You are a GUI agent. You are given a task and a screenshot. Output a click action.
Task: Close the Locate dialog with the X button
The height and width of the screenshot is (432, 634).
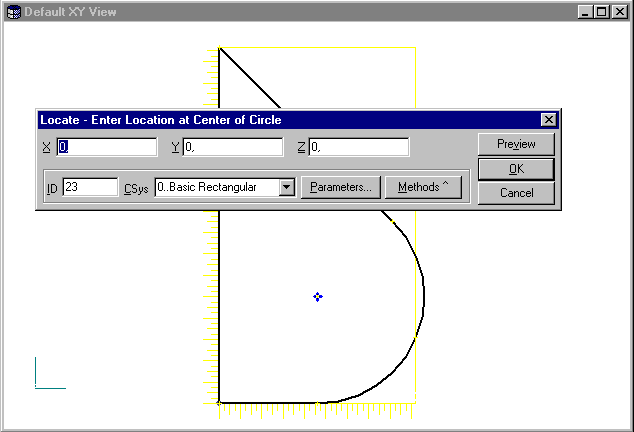549,120
